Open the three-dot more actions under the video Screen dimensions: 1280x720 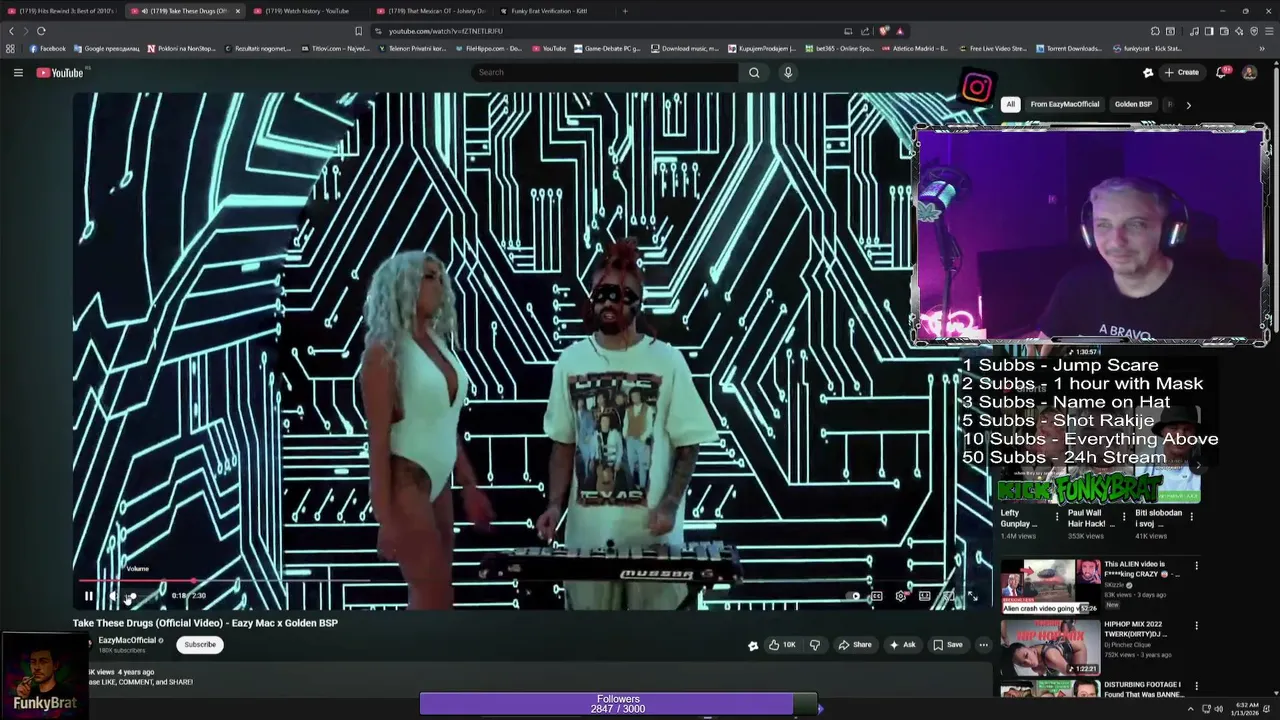(x=983, y=645)
